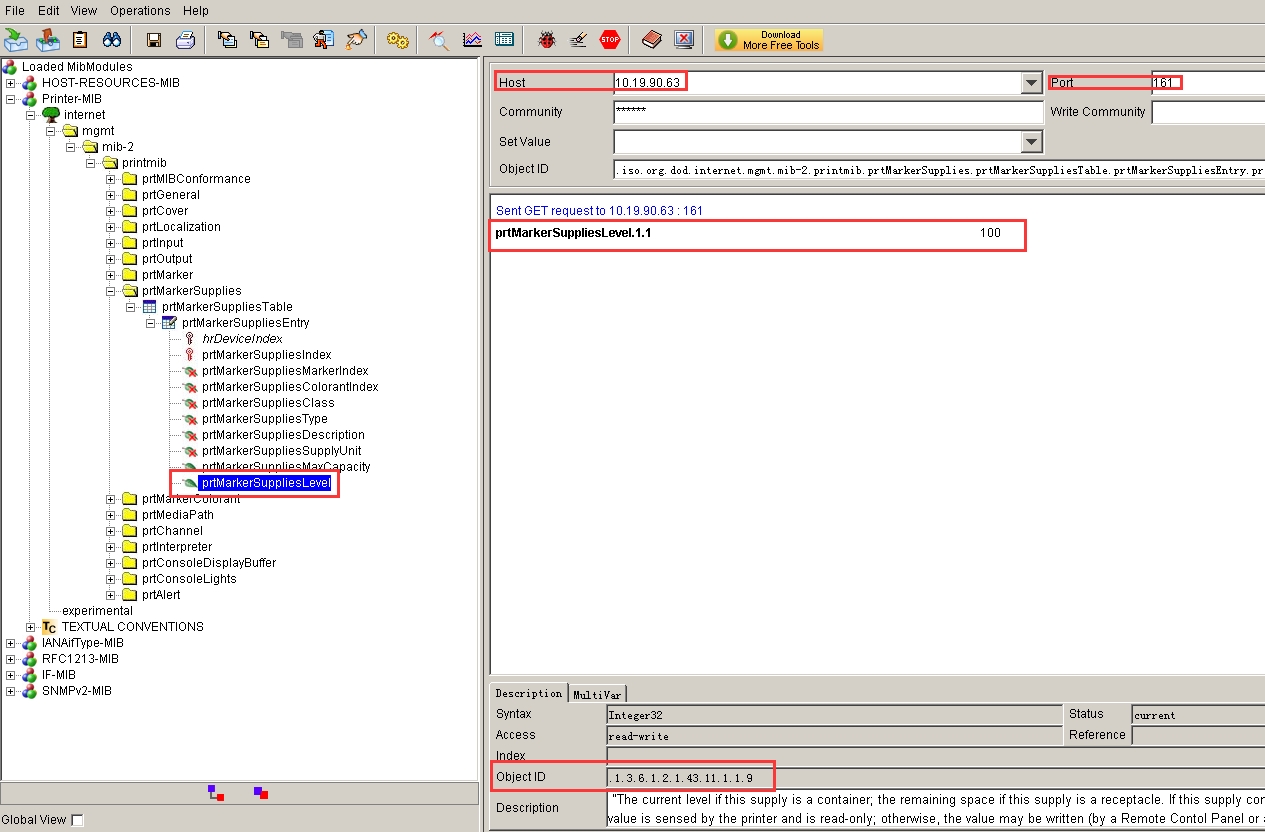This screenshot has width=1265, height=832.
Task: Select the prtMarkerSuppliesType tree node
Action: (x=264, y=419)
